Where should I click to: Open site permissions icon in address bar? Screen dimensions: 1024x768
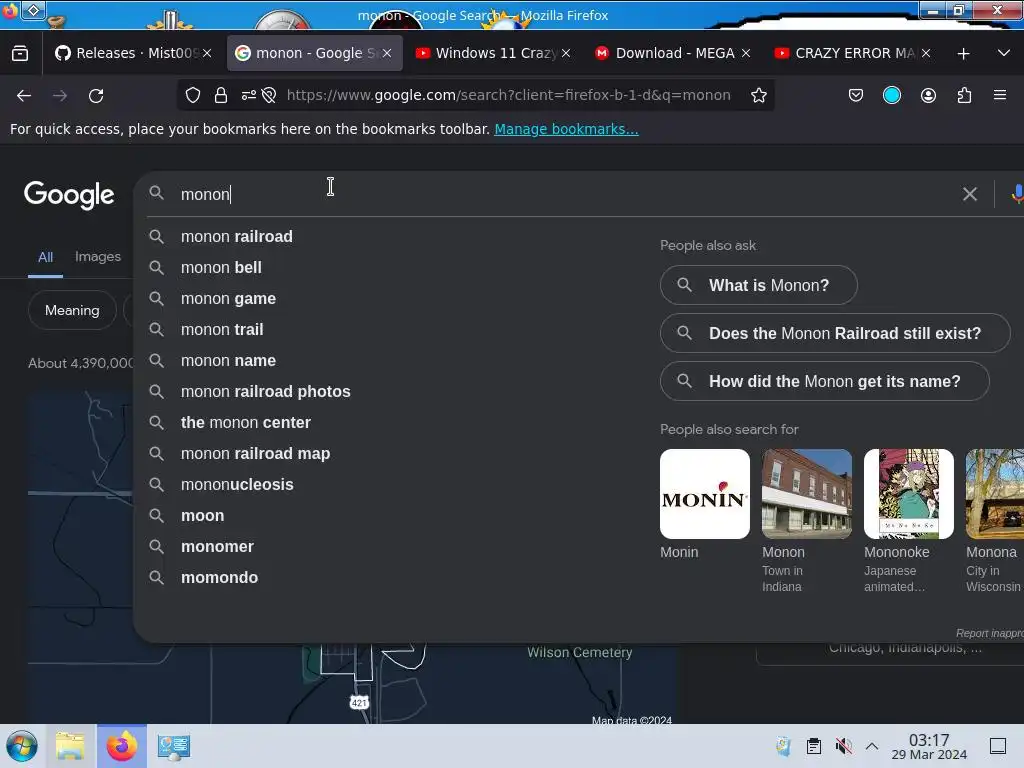(249, 95)
